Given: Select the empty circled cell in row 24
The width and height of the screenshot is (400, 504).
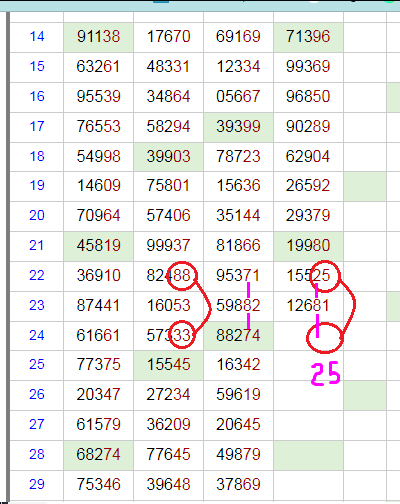Looking at the screenshot, I should pos(308,336).
